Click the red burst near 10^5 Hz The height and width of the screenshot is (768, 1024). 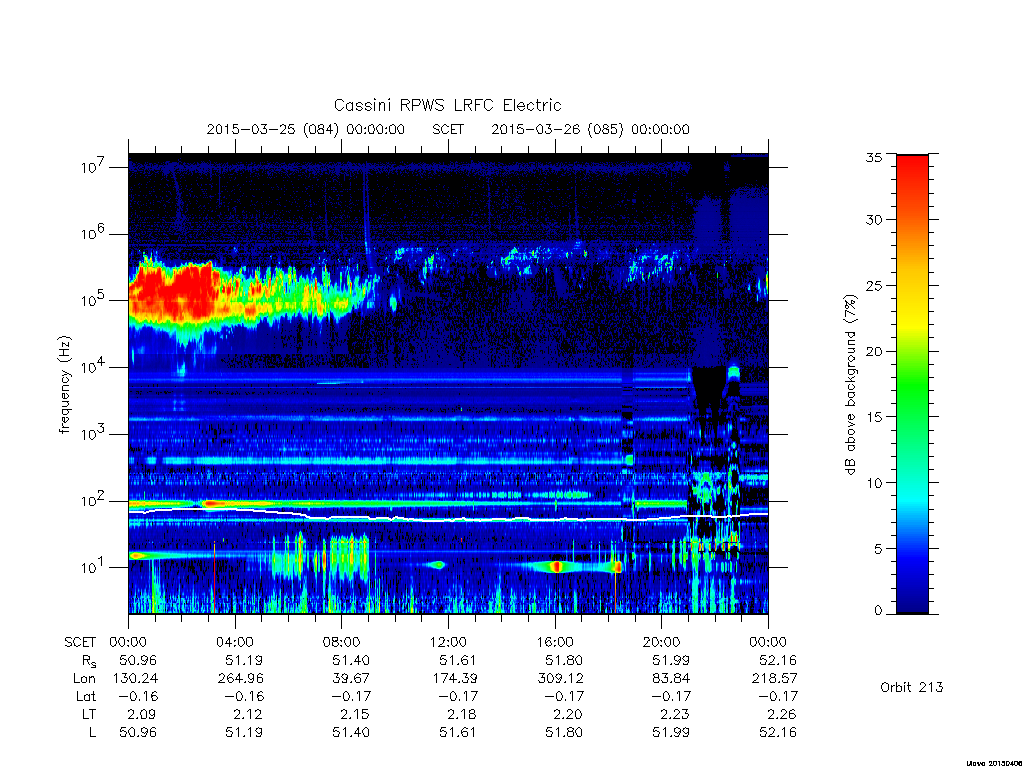click(x=175, y=291)
